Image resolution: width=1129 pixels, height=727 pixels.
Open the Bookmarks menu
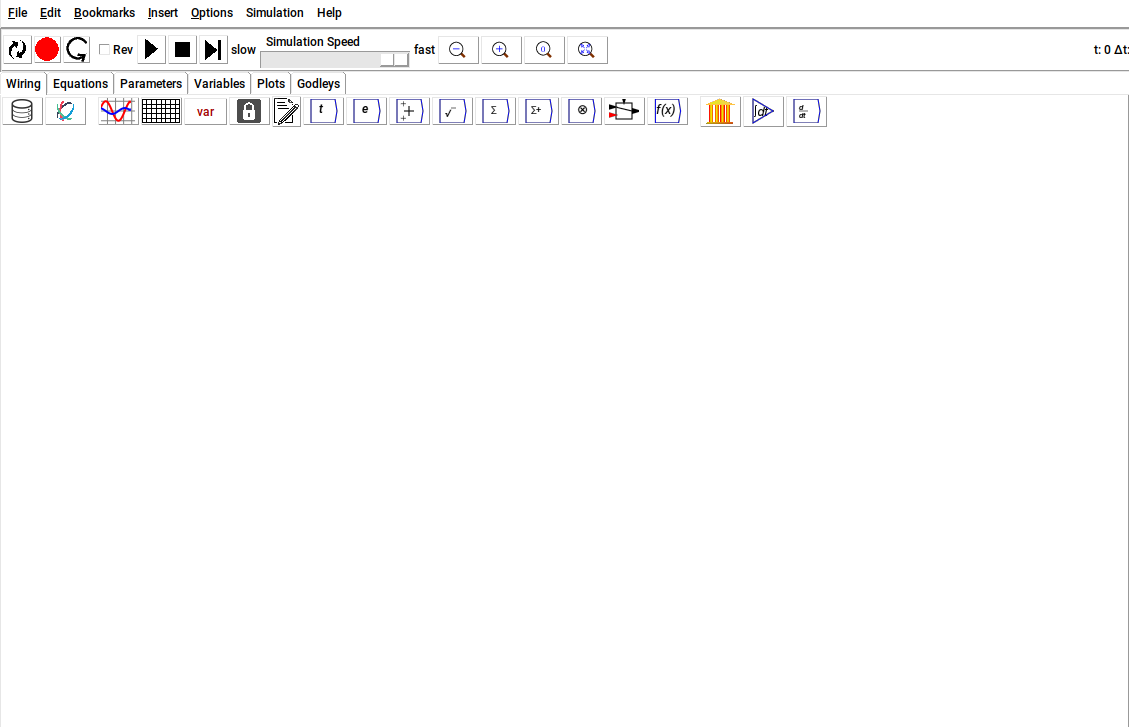tap(104, 13)
